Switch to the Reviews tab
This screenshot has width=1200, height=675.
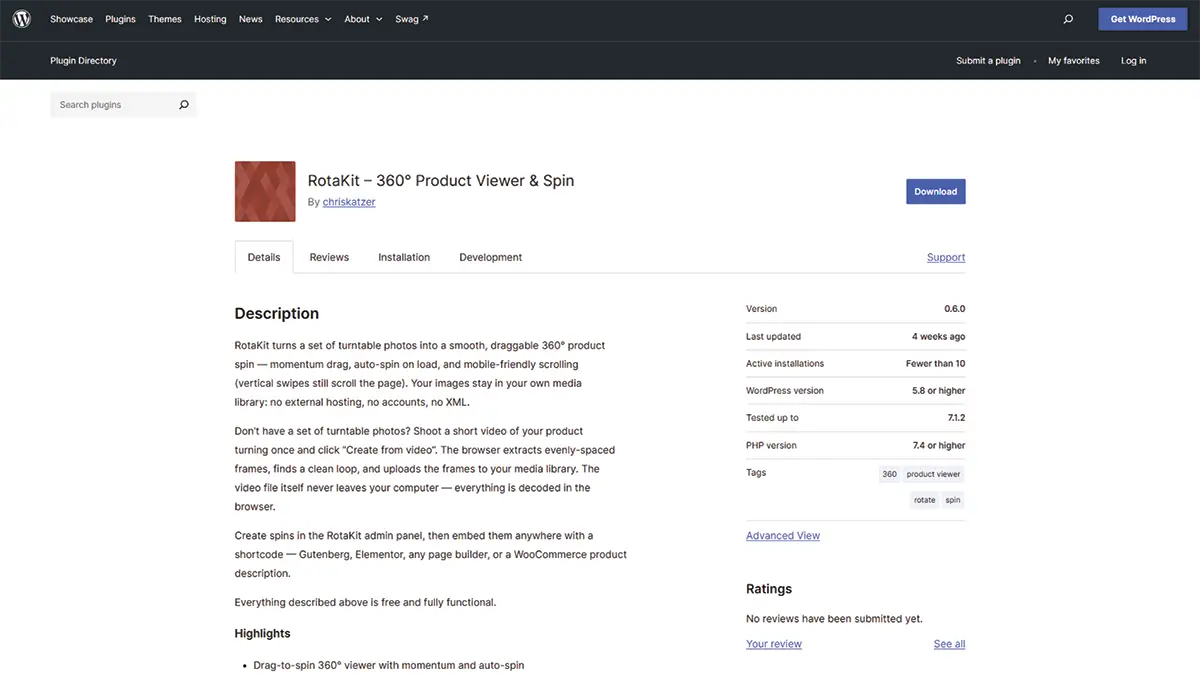329,257
